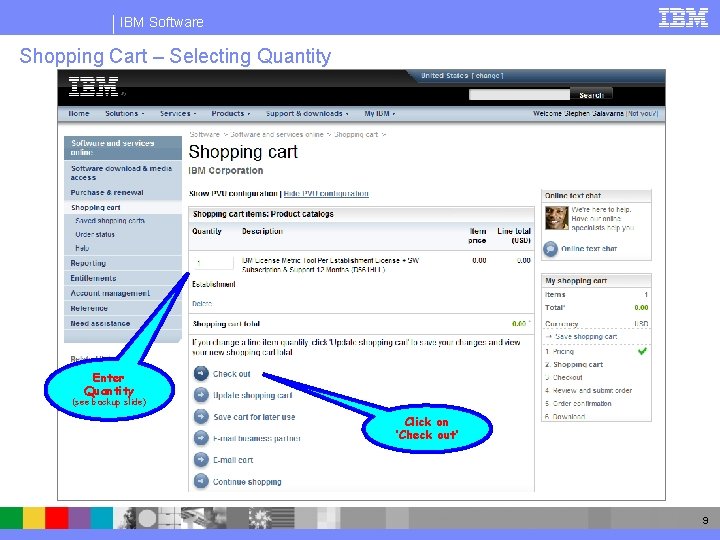
Task: Click the arrow icon beside Update shopping cart
Action: 201,395
